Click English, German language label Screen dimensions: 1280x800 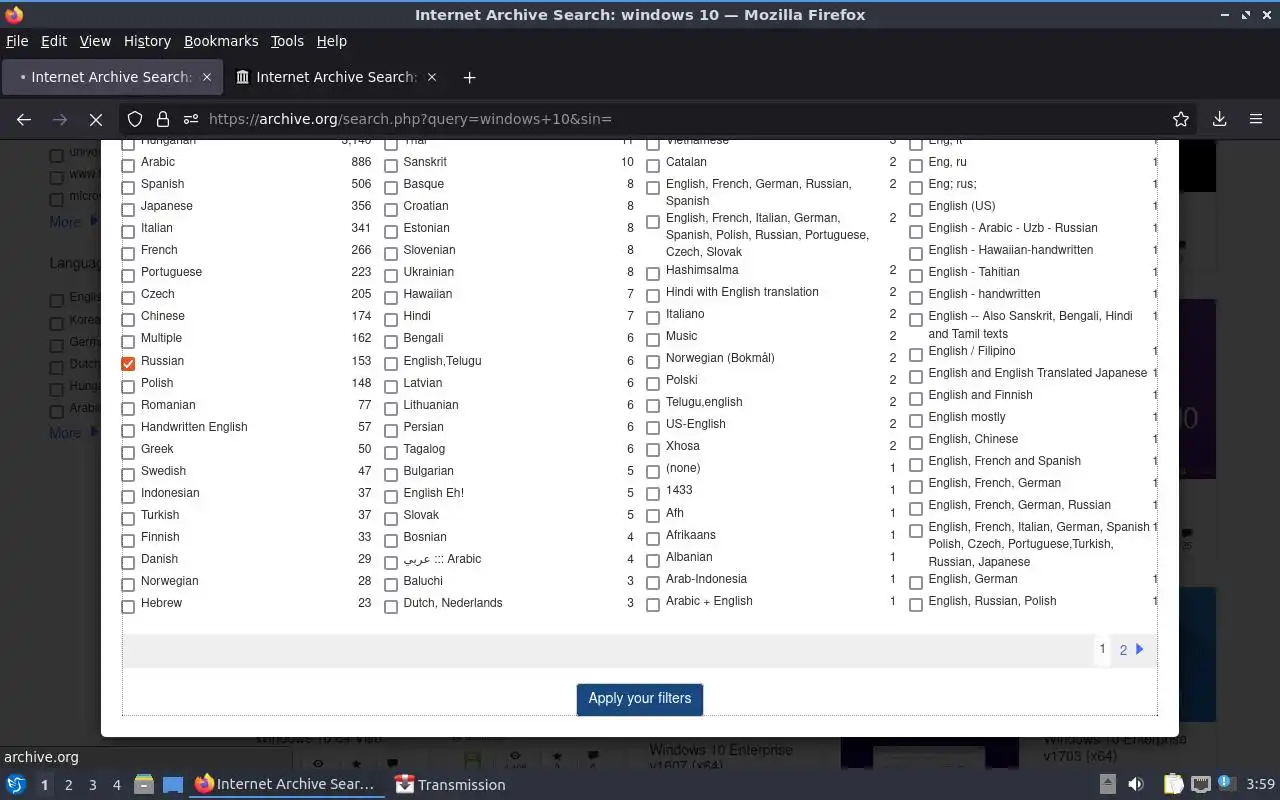click(x=973, y=579)
